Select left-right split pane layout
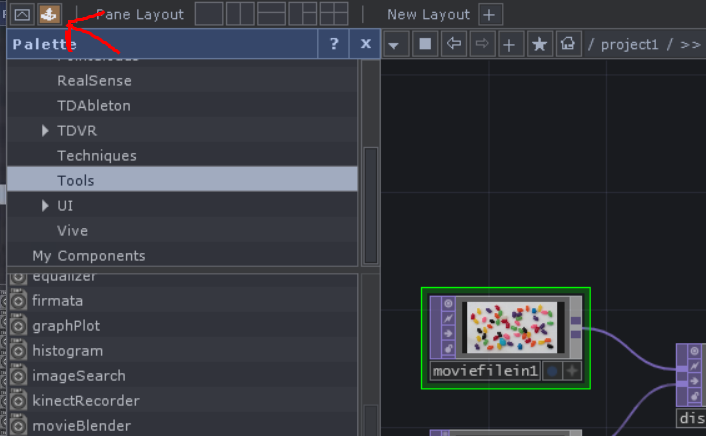Viewport: 706px width, 436px height. coord(240,14)
